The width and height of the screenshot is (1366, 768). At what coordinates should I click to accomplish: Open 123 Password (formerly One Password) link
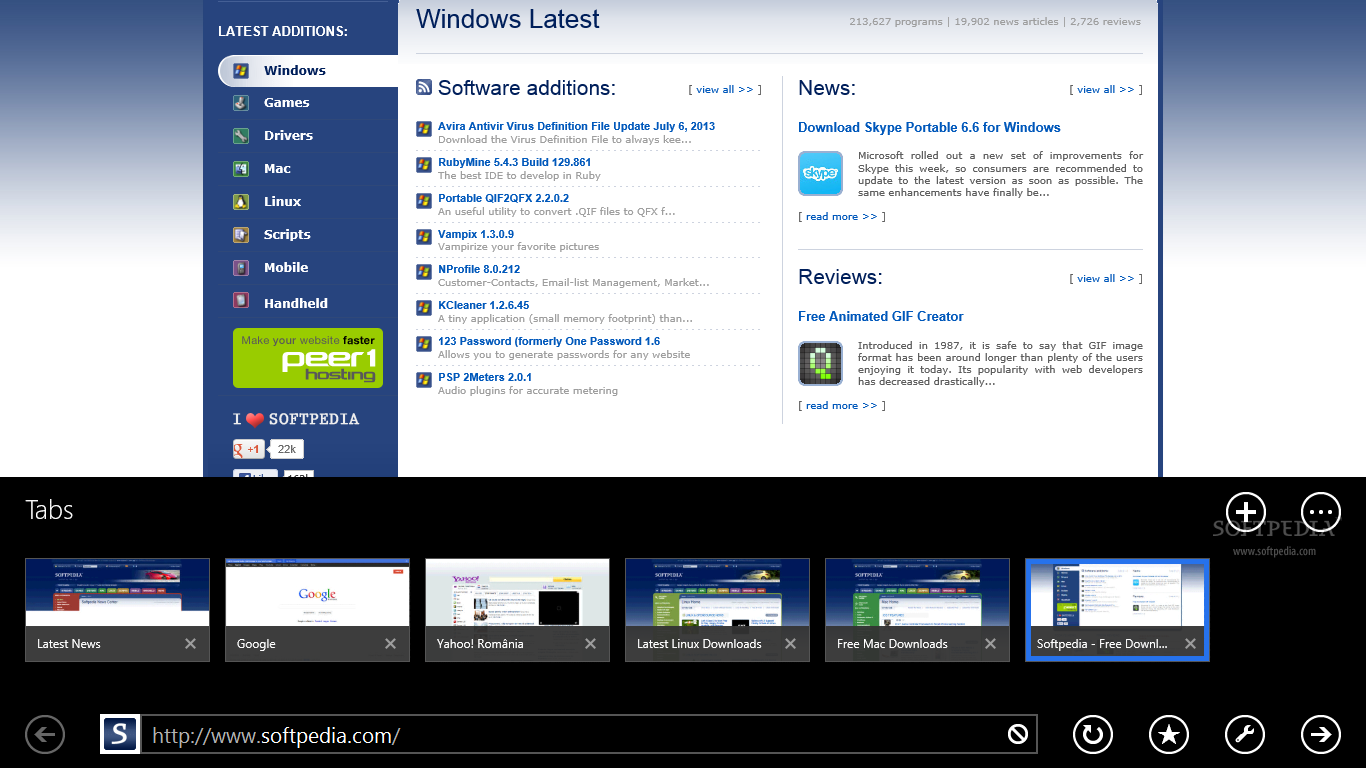(x=549, y=341)
